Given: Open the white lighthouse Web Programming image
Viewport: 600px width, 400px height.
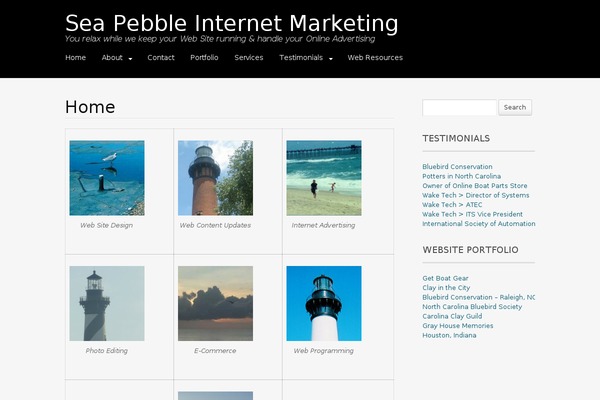Looking at the screenshot, I should click(x=324, y=303).
